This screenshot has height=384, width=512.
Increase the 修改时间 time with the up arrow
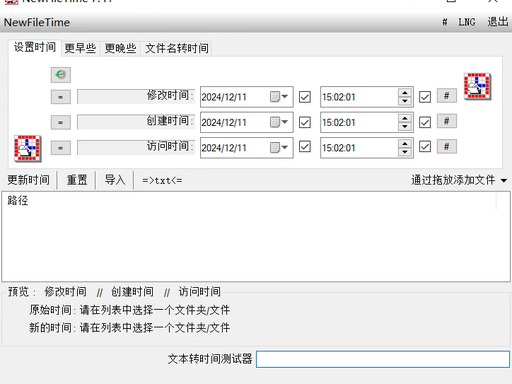click(405, 93)
